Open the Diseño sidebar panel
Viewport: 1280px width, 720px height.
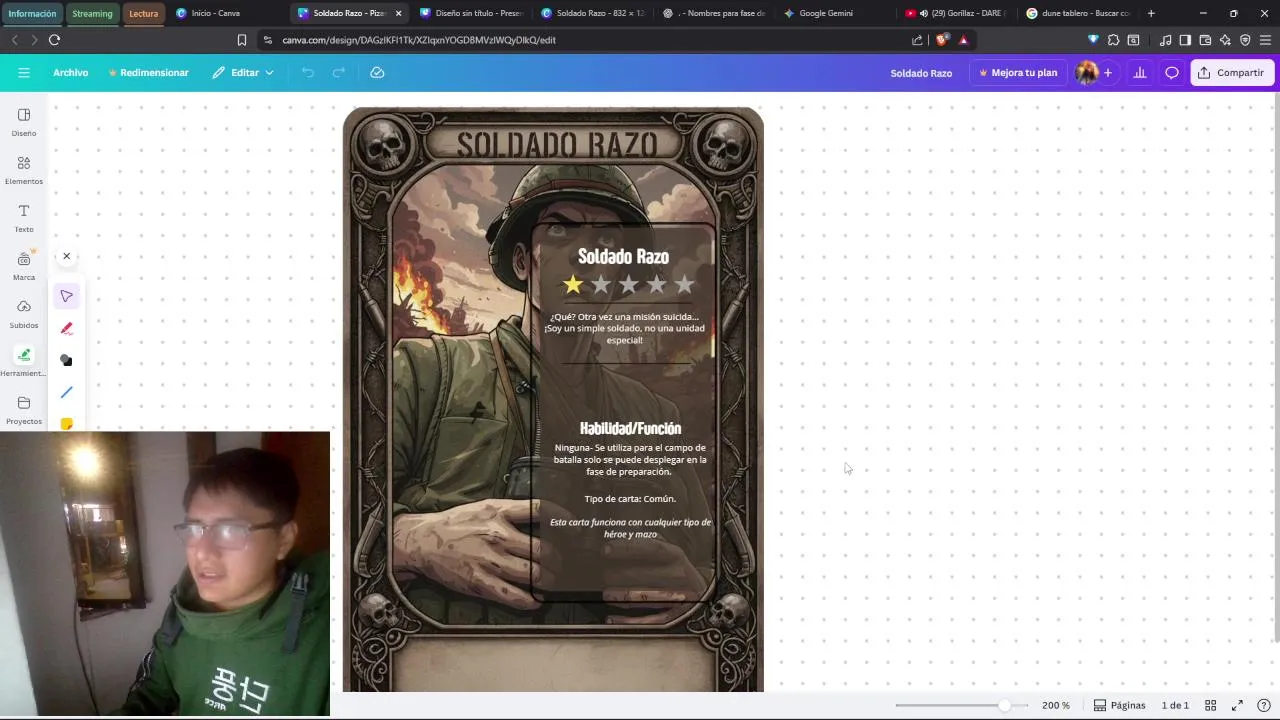click(x=24, y=122)
